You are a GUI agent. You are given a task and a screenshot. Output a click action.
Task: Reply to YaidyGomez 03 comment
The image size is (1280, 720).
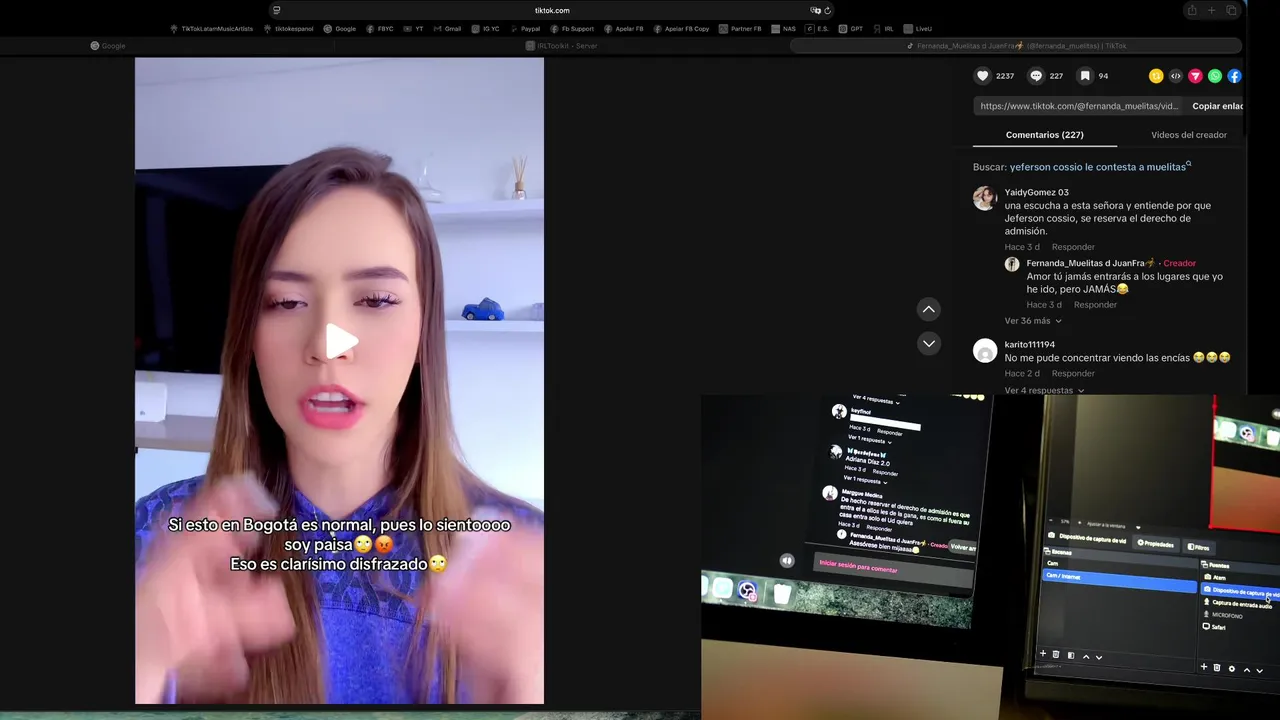tap(1073, 247)
